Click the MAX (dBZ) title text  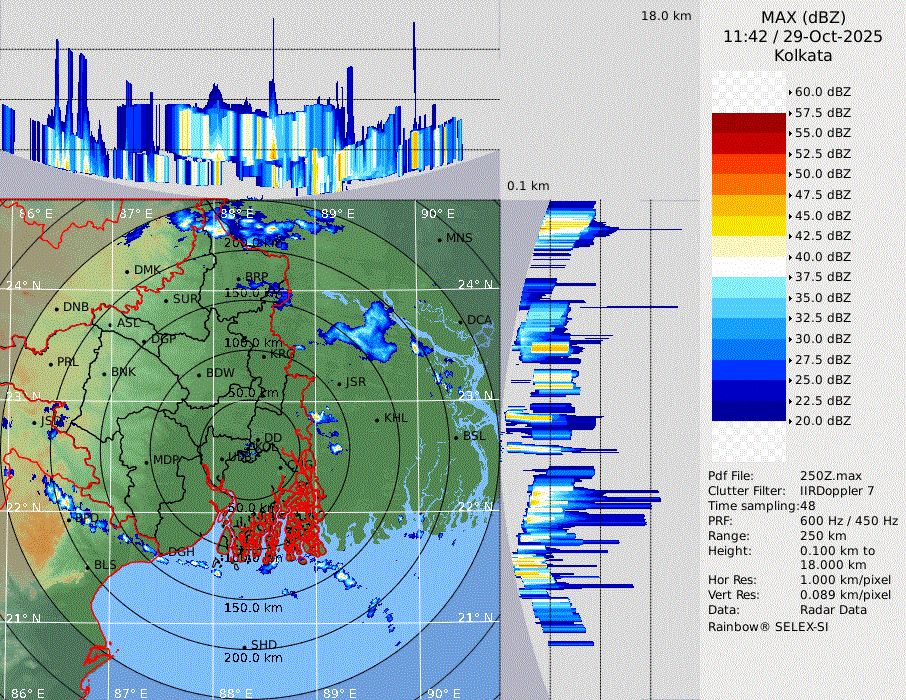pos(803,17)
